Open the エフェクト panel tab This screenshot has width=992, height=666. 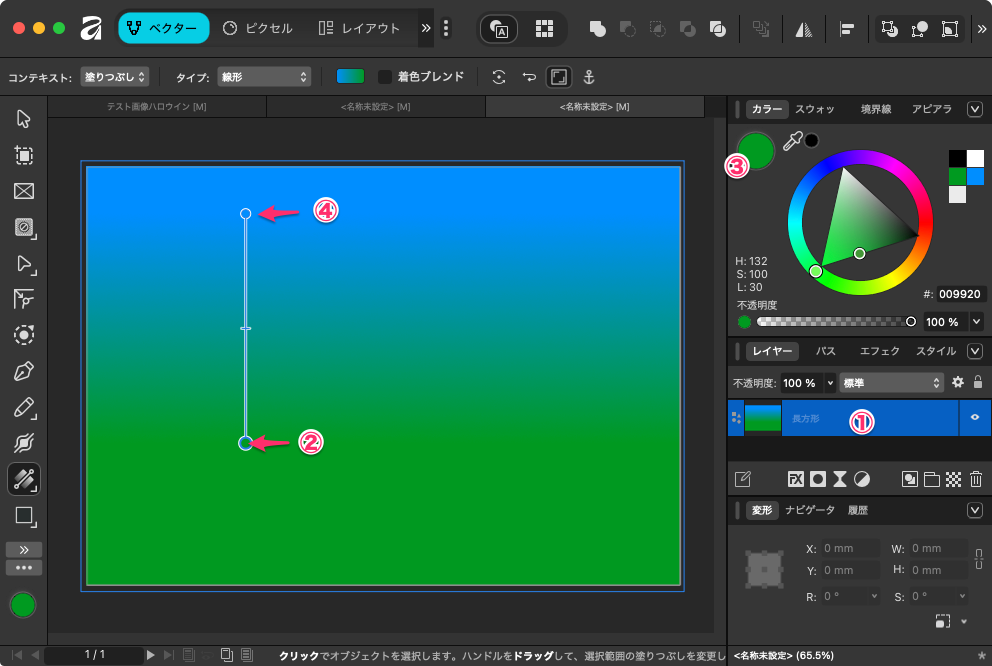(880, 351)
